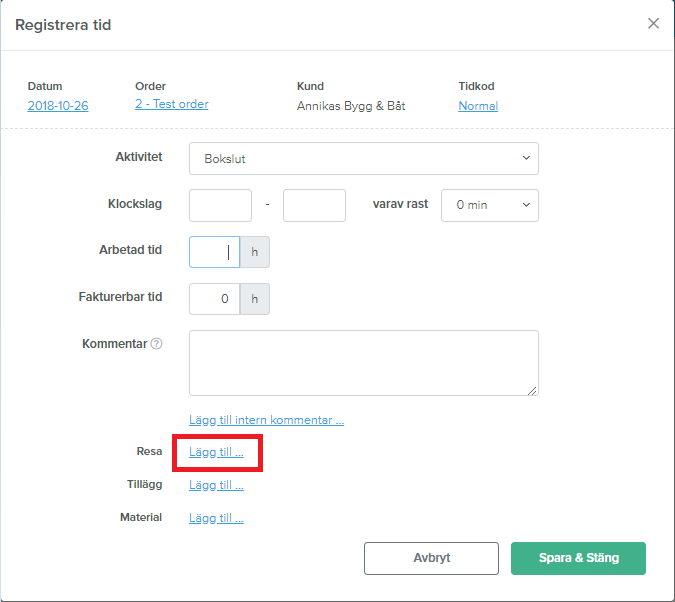Click the Klockslag end time field

pos(314,205)
